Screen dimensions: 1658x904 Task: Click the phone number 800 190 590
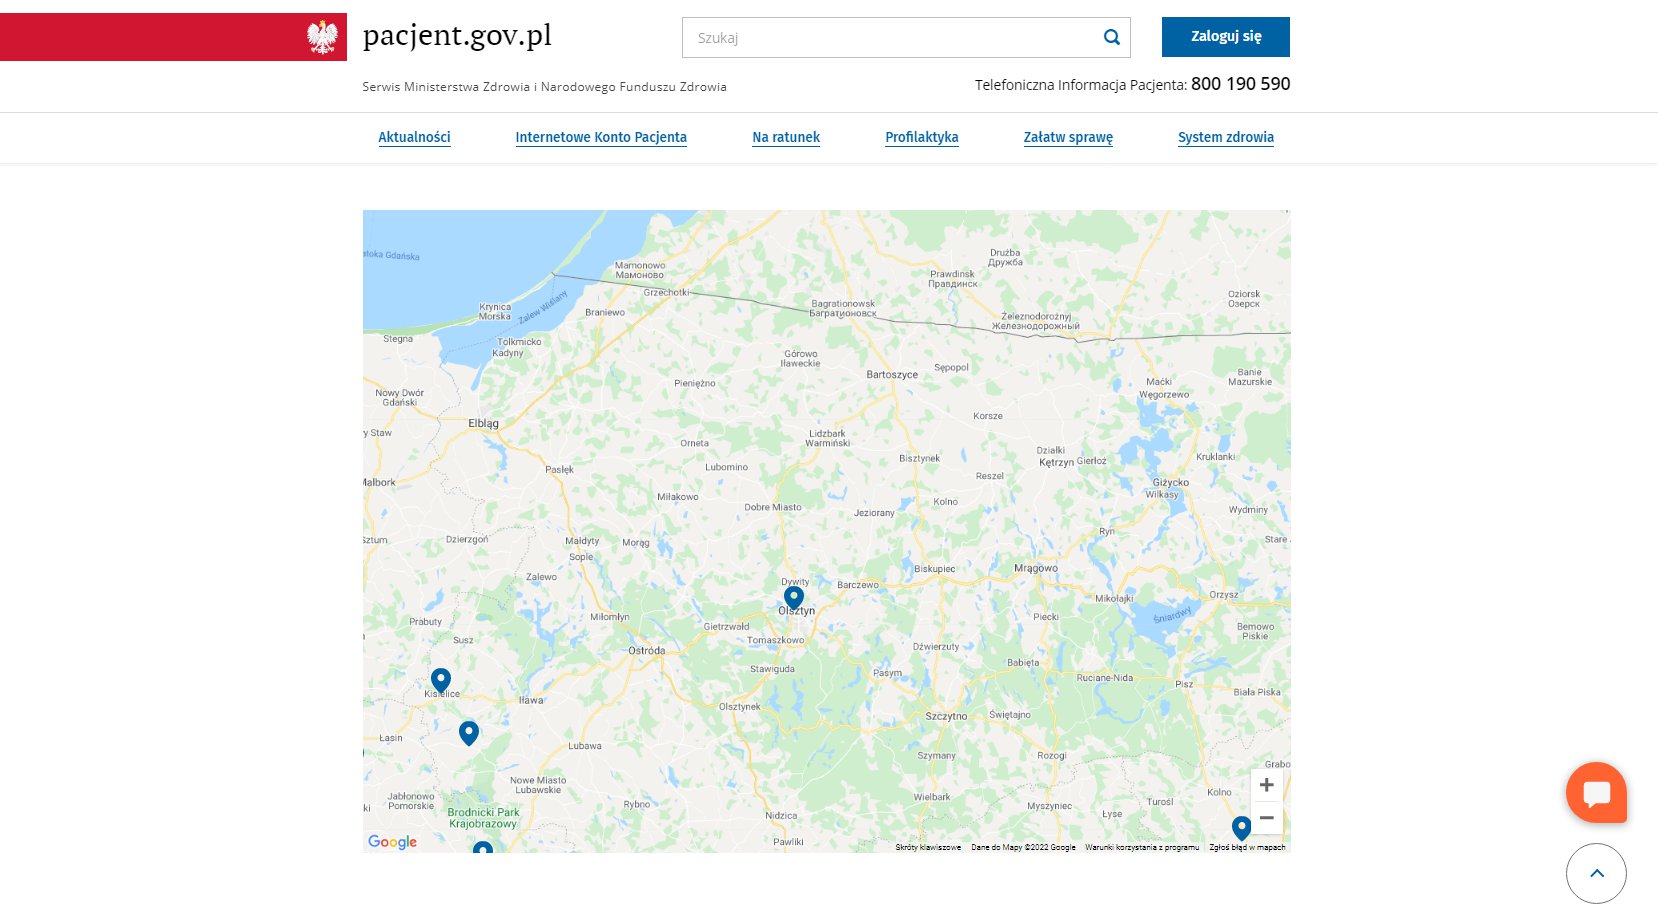point(1240,84)
